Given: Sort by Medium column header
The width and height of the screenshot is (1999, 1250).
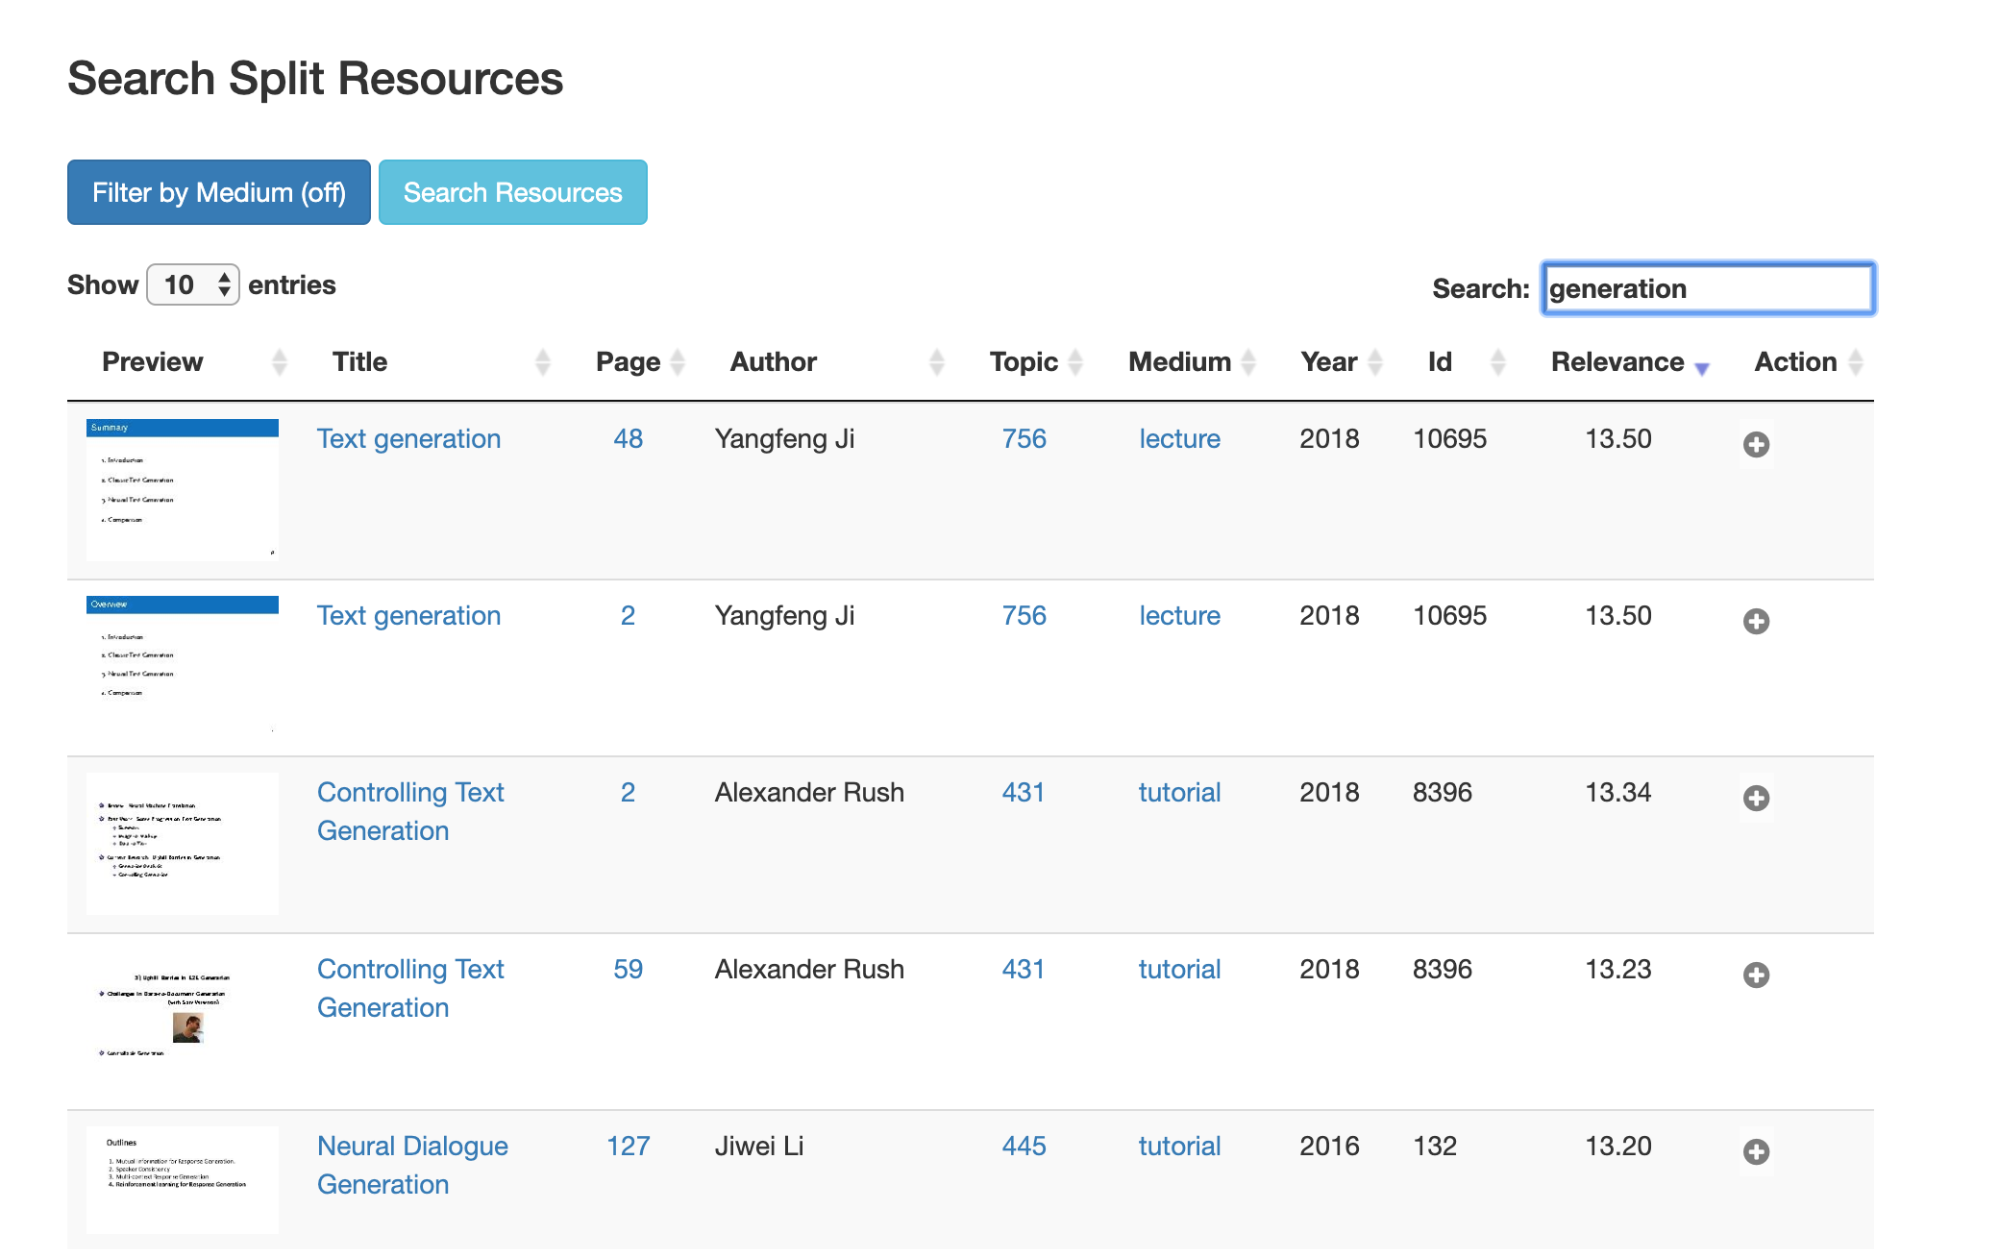Looking at the screenshot, I should click(x=1179, y=362).
